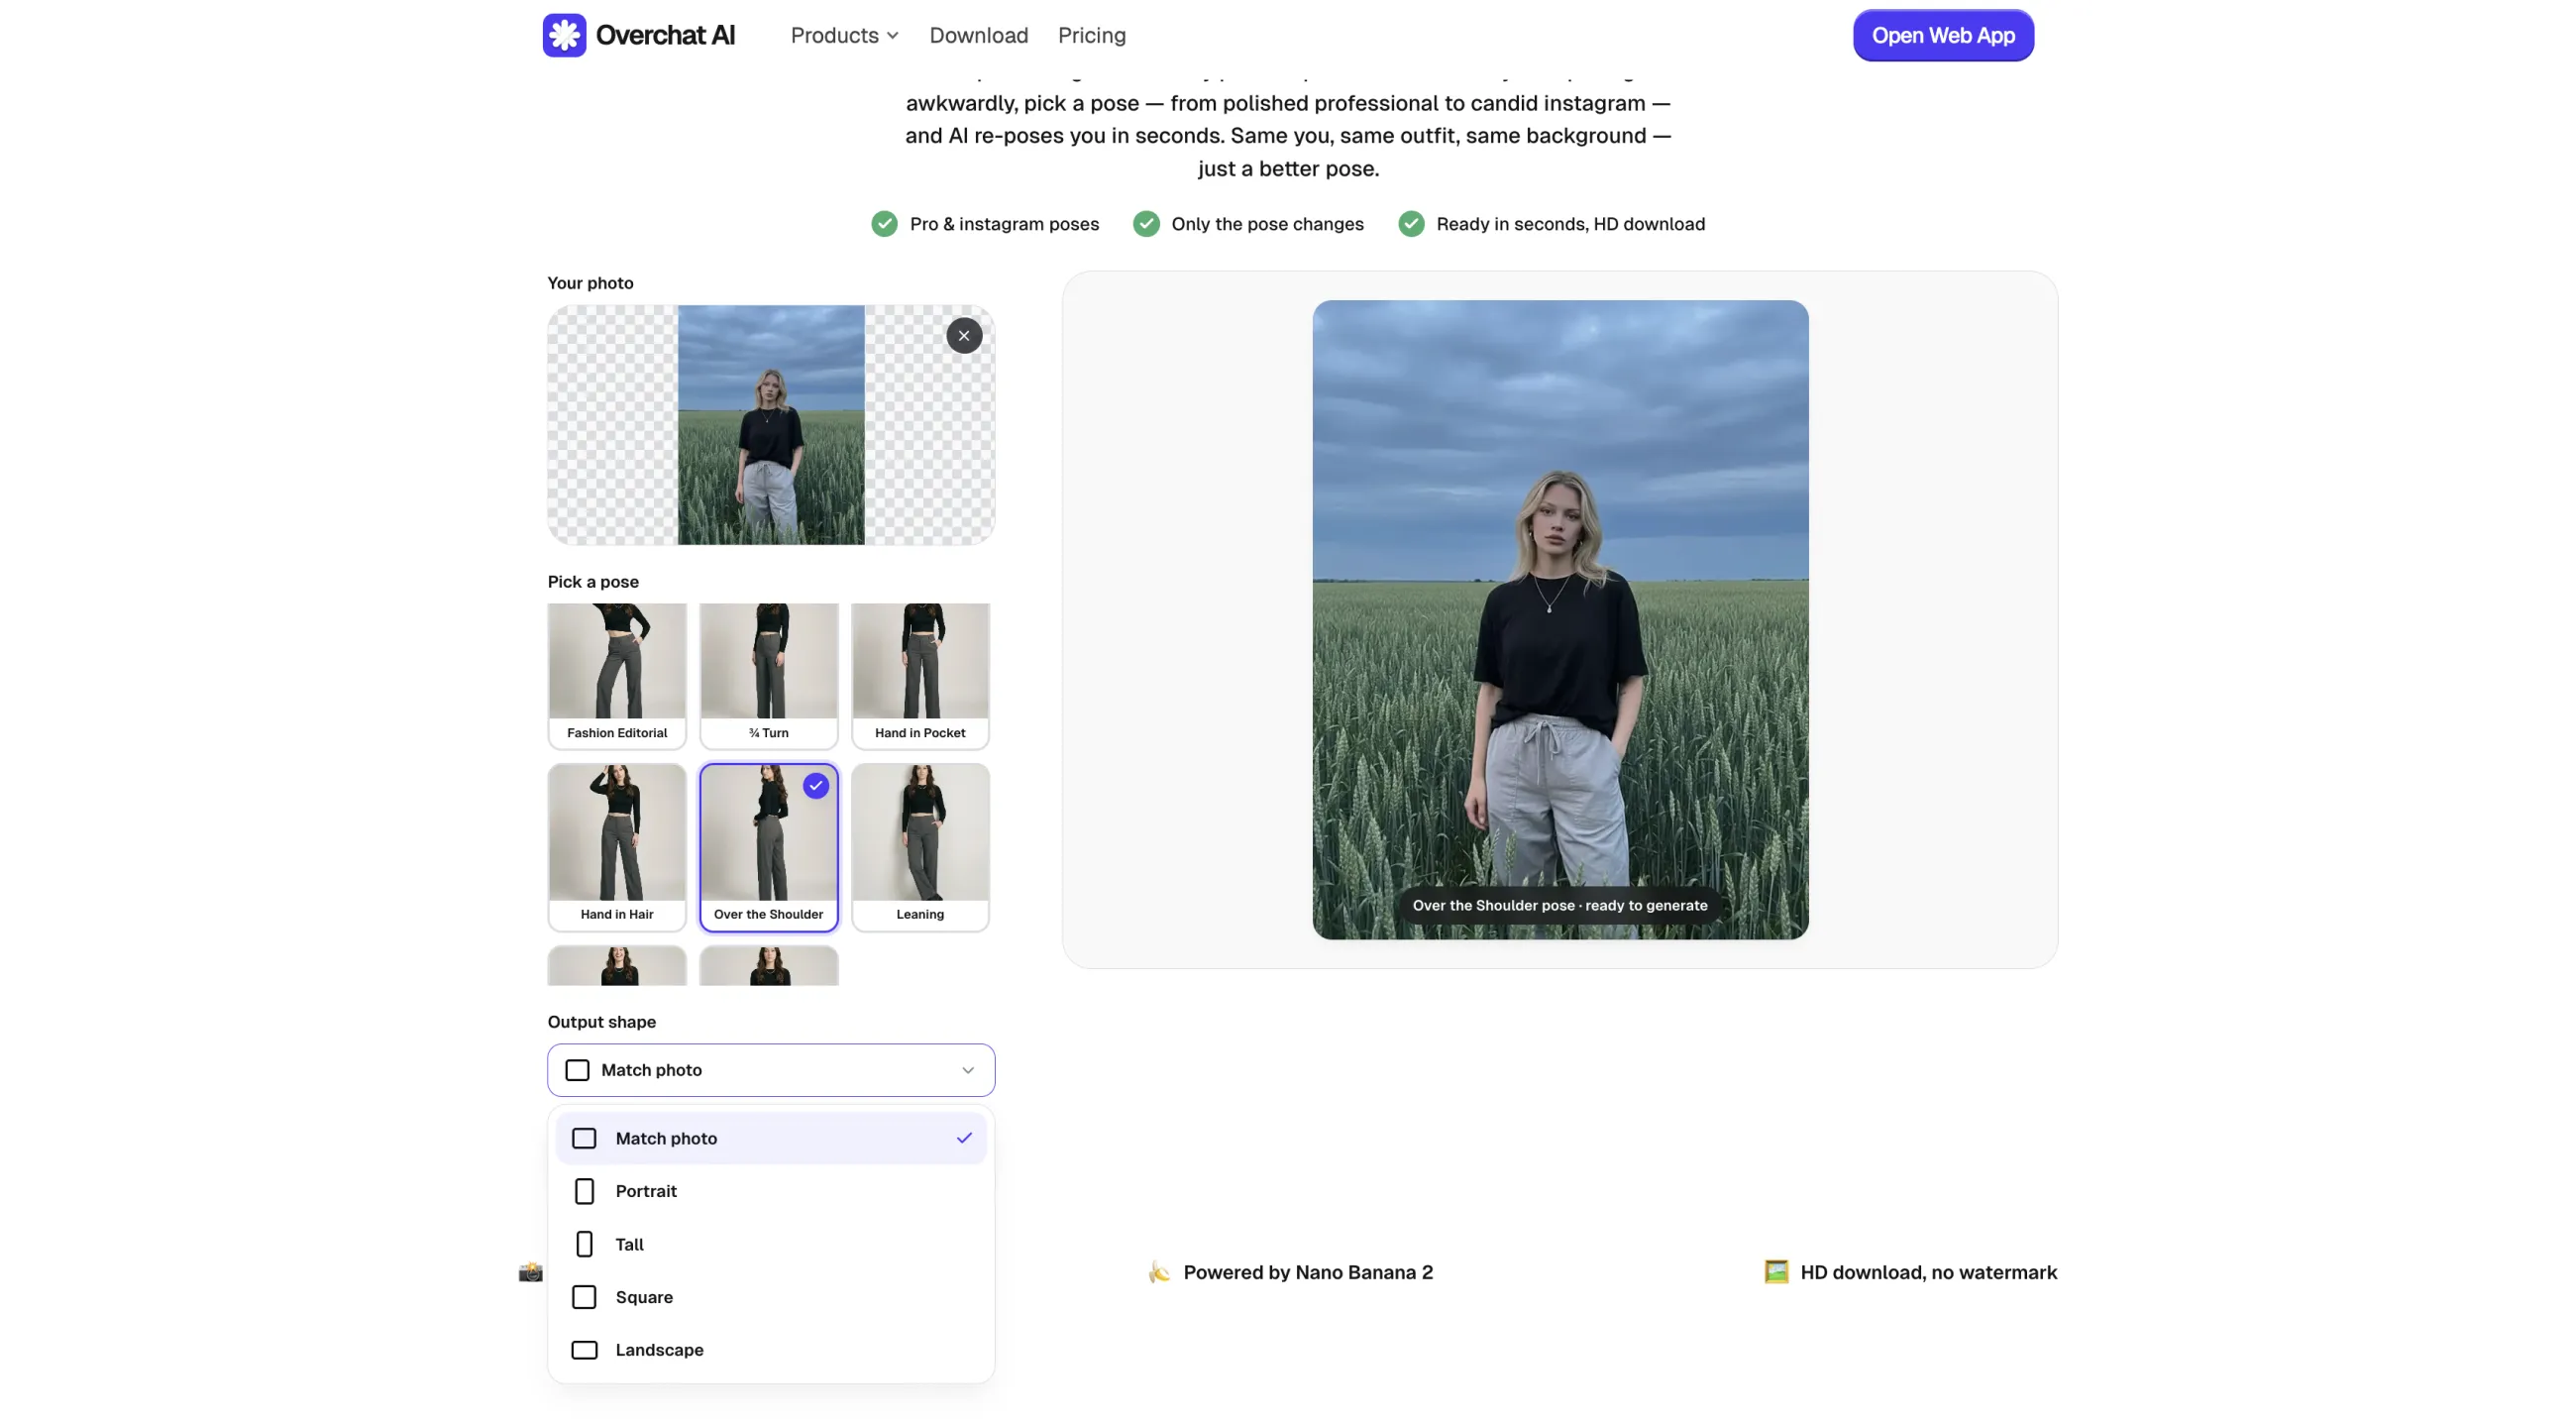Screen dimensions: 2576x1422
Task: Select the Hand in Hair pose
Action: tap(617, 847)
